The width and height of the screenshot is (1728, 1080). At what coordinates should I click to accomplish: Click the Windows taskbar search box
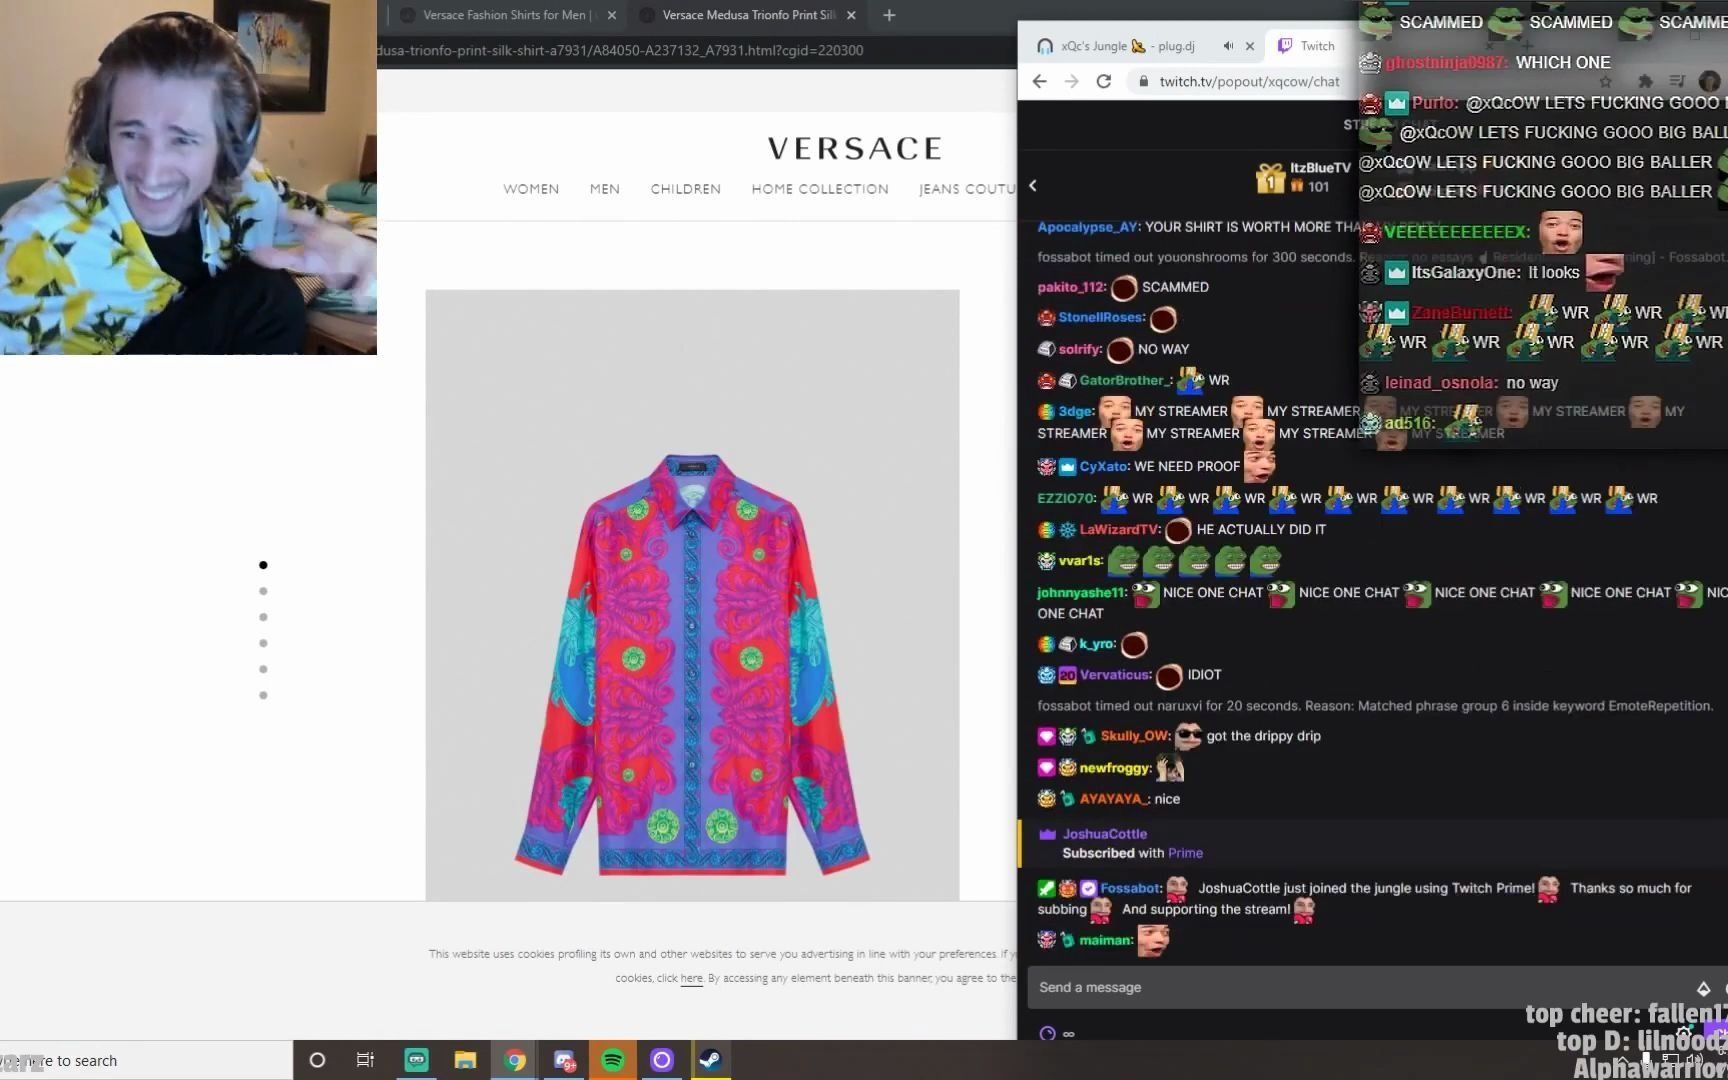(146, 1060)
